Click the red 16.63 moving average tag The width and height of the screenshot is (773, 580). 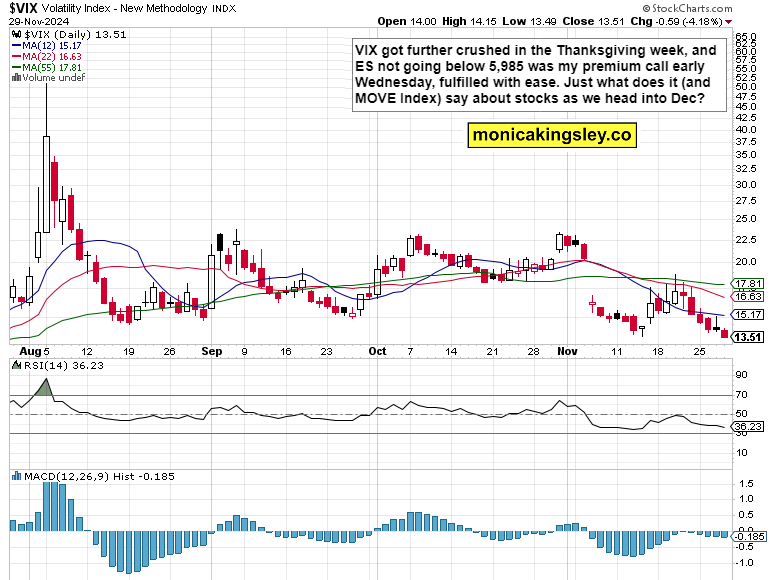tap(748, 297)
